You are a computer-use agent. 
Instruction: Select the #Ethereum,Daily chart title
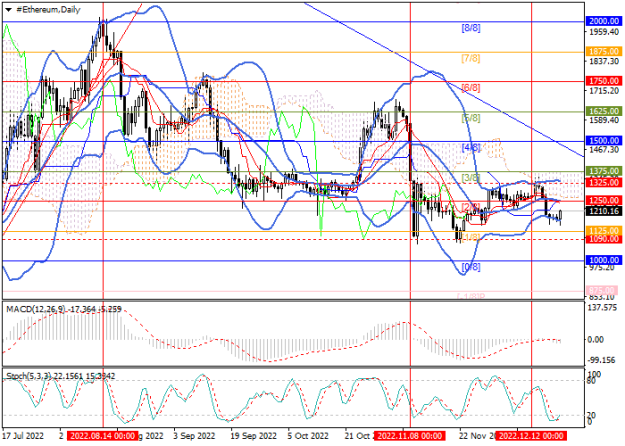(x=48, y=10)
